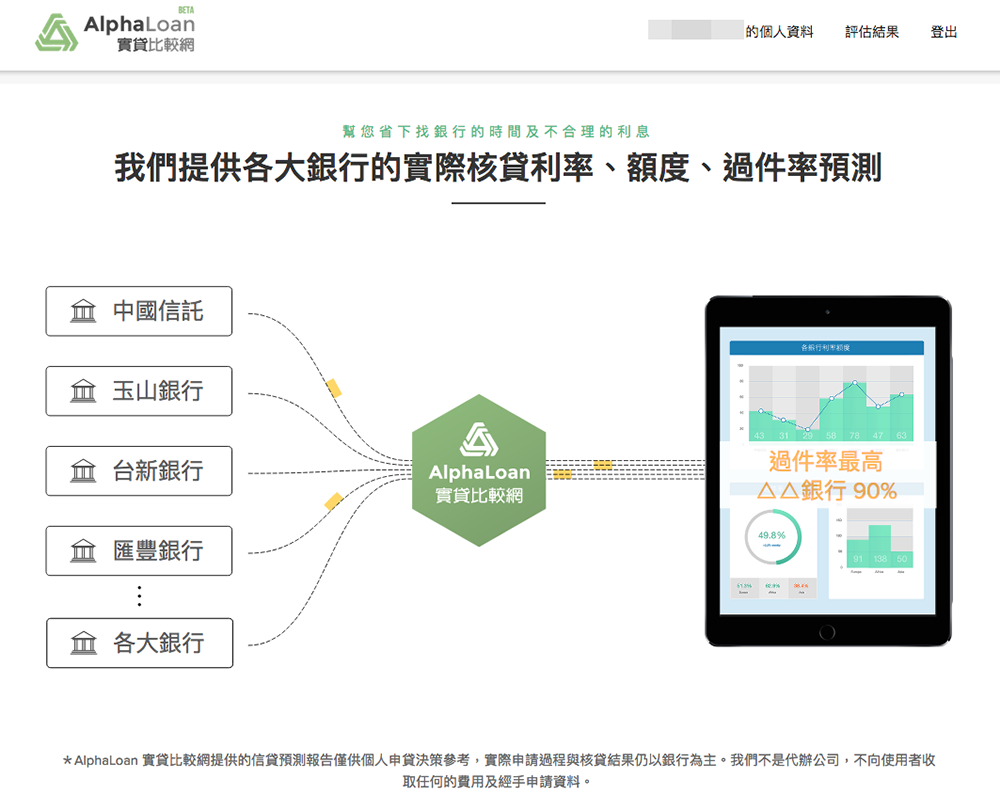Click the 49.8% circular progress gauge
This screenshot has width=1000, height=811.
point(772,537)
